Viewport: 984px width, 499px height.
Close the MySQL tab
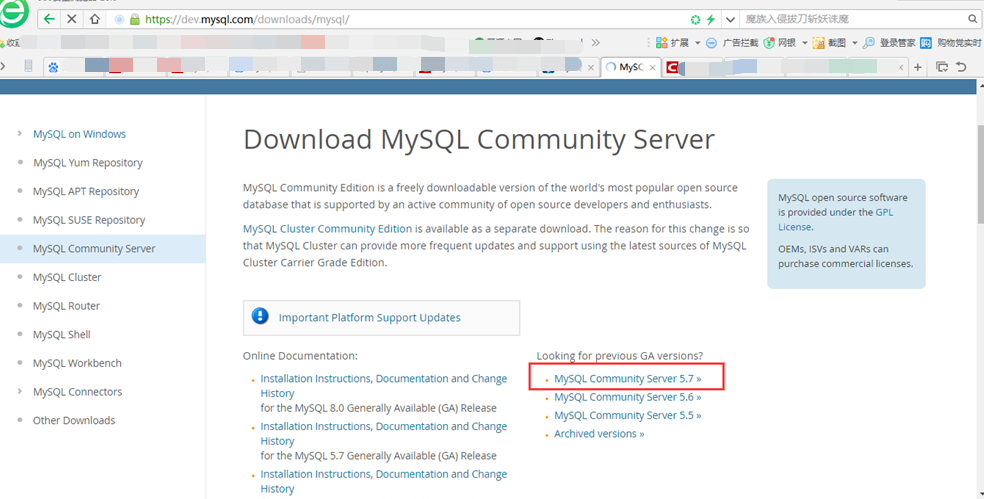point(653,67)
